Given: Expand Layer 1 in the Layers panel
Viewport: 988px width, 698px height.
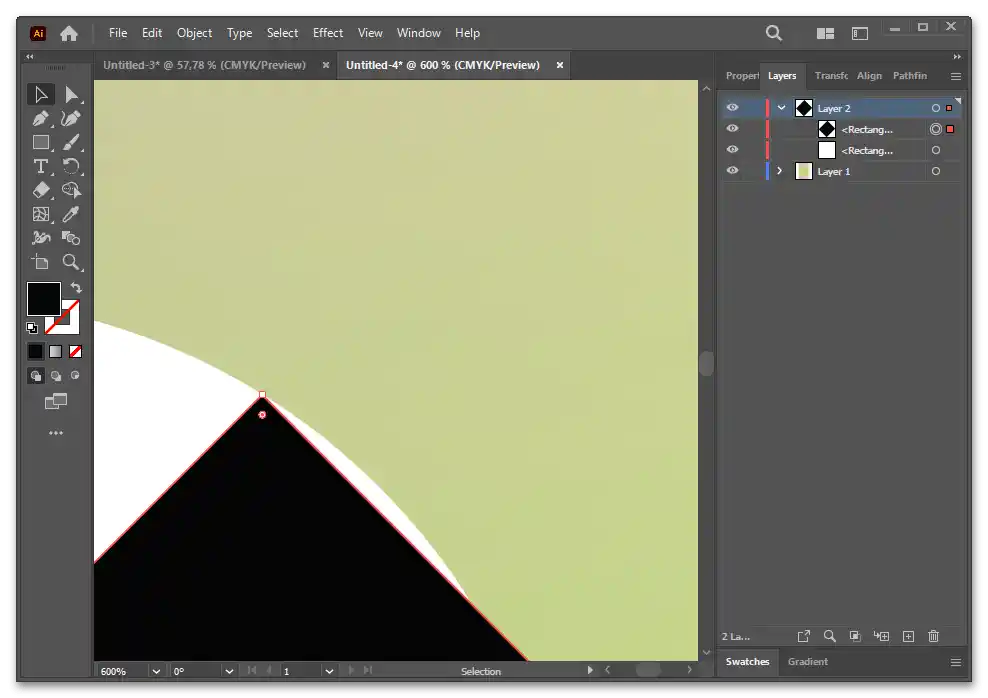Looking at the screenshot, I should (780, 171).
